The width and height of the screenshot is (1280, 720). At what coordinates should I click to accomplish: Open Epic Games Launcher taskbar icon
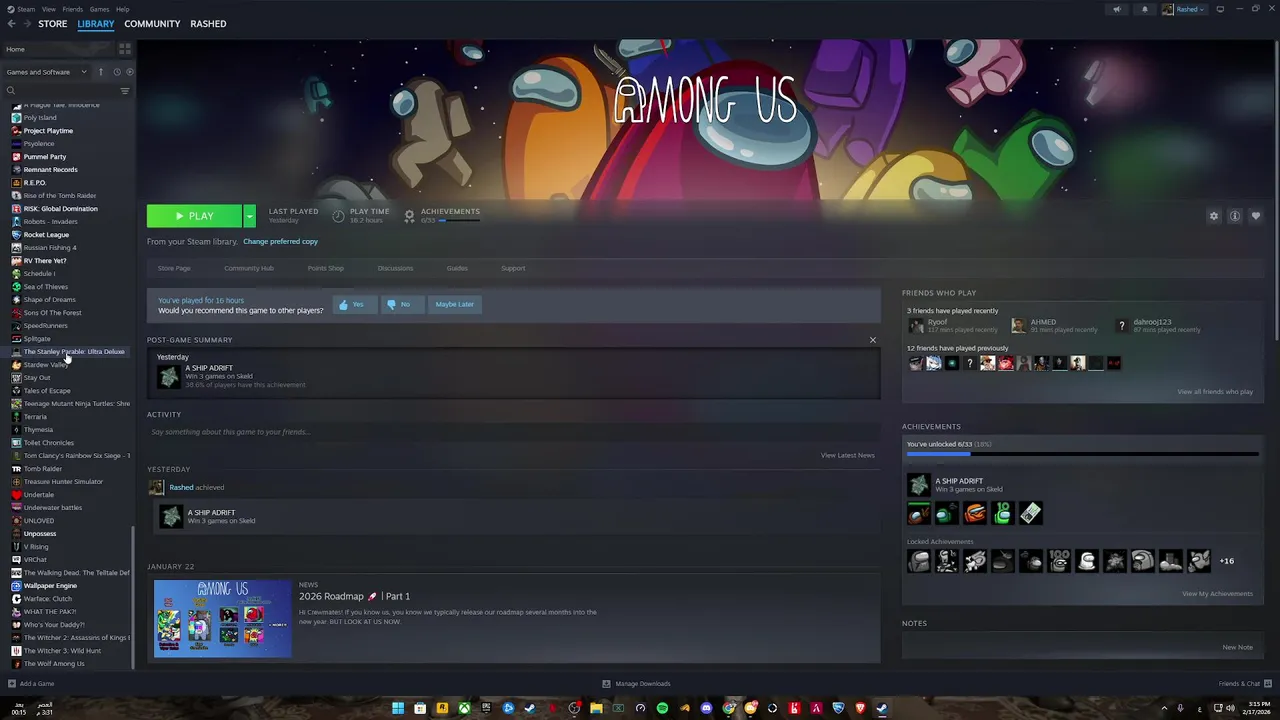click(x=486, y=708)
